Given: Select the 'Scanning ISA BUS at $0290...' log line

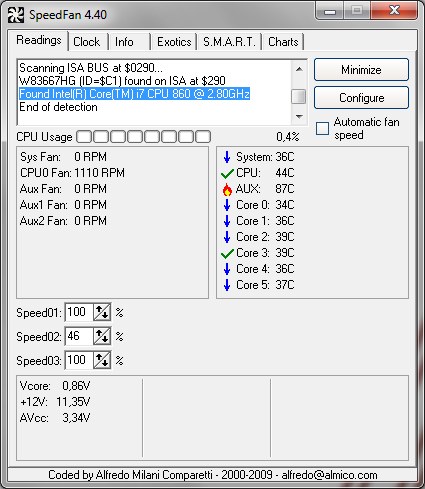Looking at the screenshot, I should (91, 68).
